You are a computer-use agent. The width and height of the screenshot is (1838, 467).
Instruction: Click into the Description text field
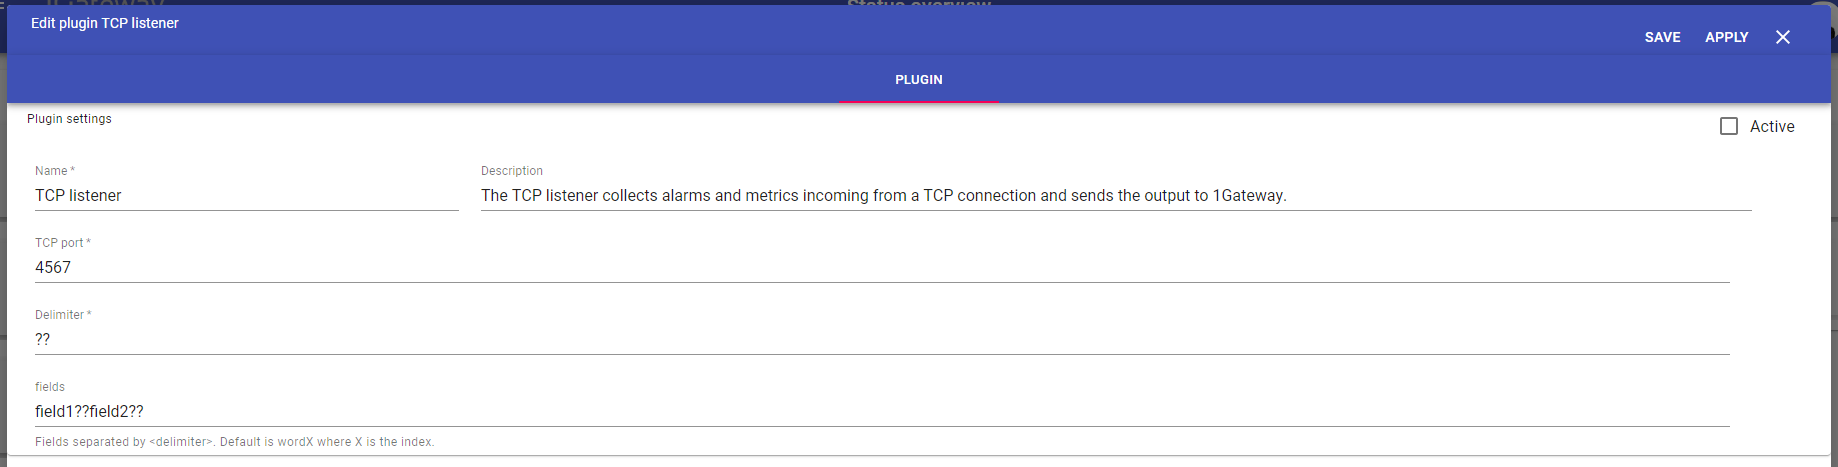(1115, 196)
